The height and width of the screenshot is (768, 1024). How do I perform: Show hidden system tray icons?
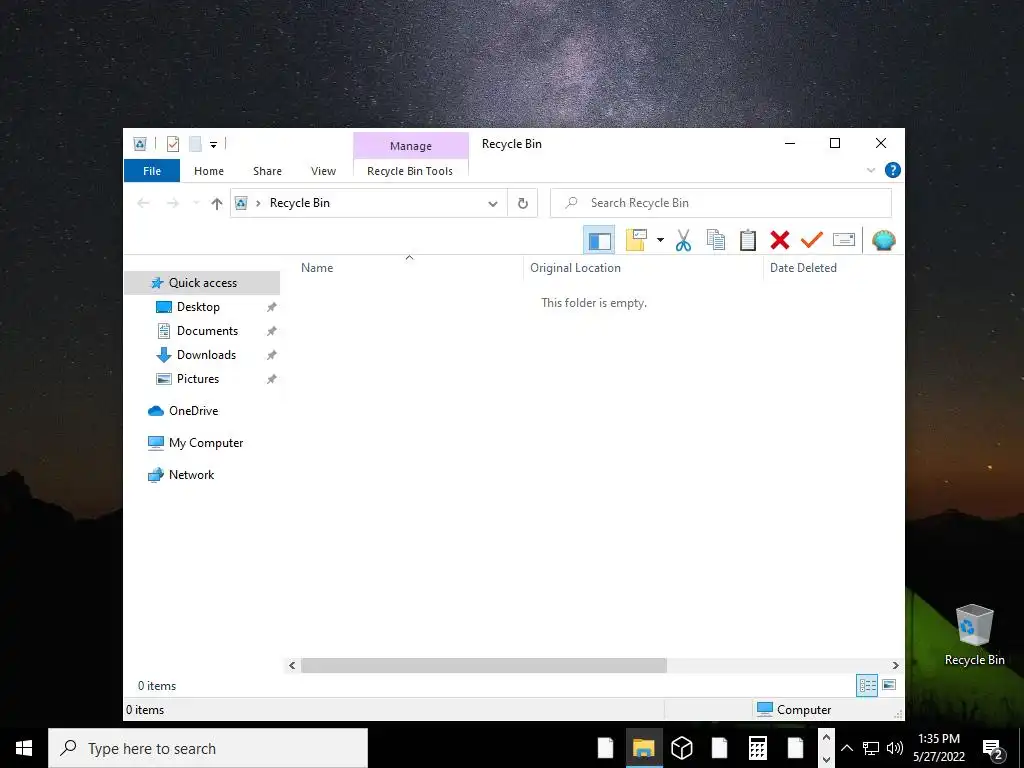847,748
